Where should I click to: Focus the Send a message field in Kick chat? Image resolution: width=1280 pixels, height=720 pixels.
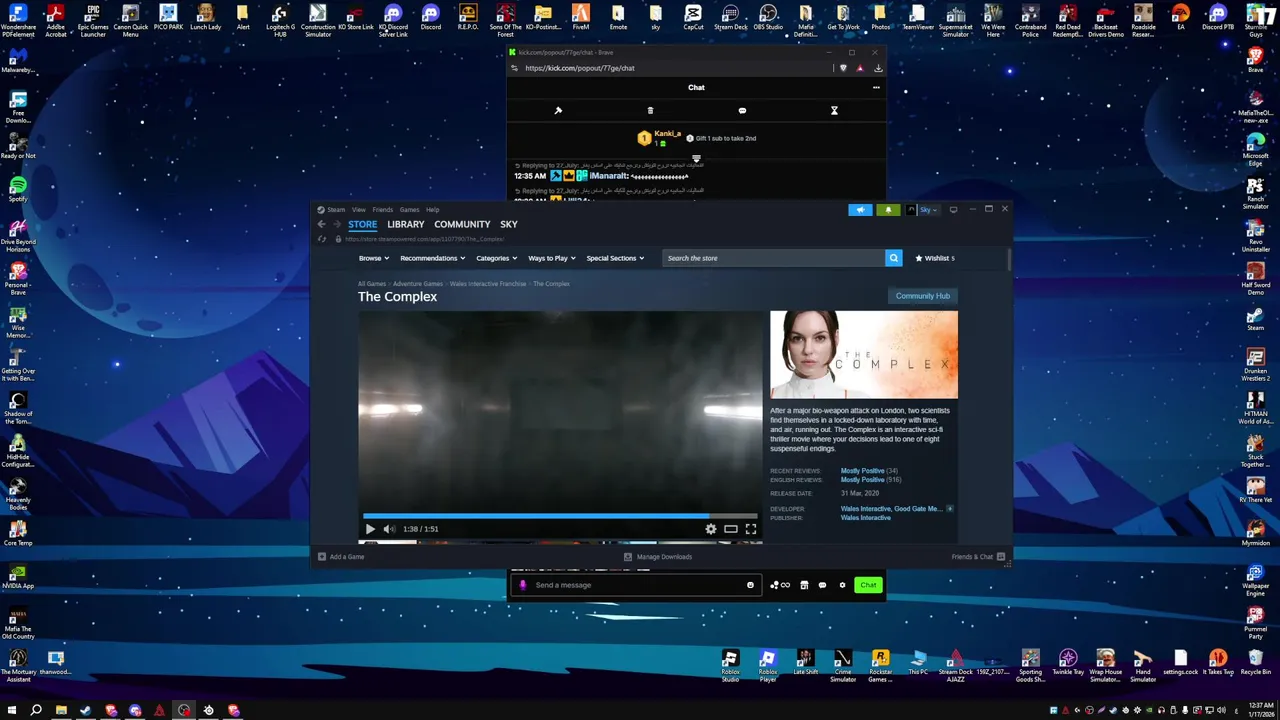pyautogui.click(x=635, y=585)
